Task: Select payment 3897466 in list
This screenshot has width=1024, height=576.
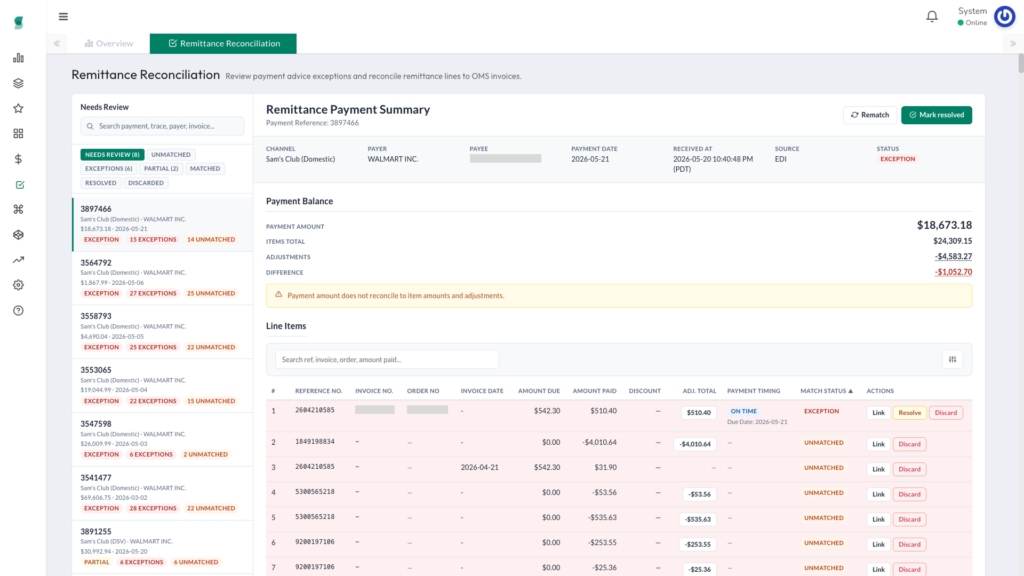Action: pos(163,224)
